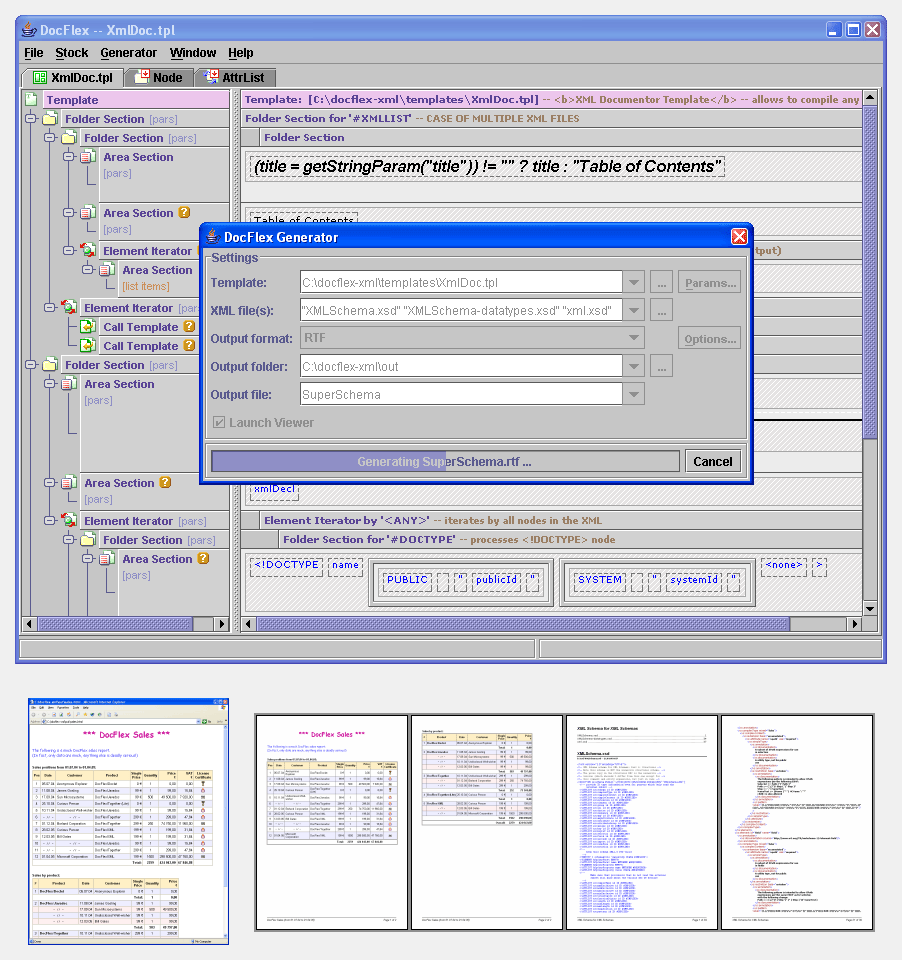Collapse the first Area Section node
The image size is (902, 960).
pyautogui.click(x=69, y=157)
